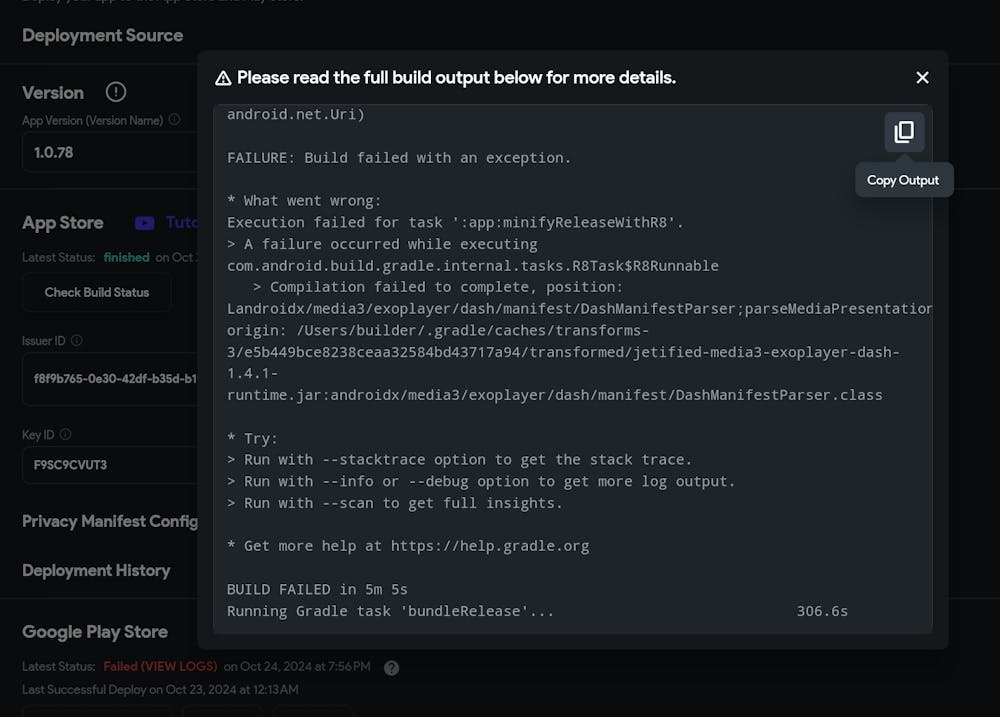Click the App Store section heading

[x=63, y=223]
